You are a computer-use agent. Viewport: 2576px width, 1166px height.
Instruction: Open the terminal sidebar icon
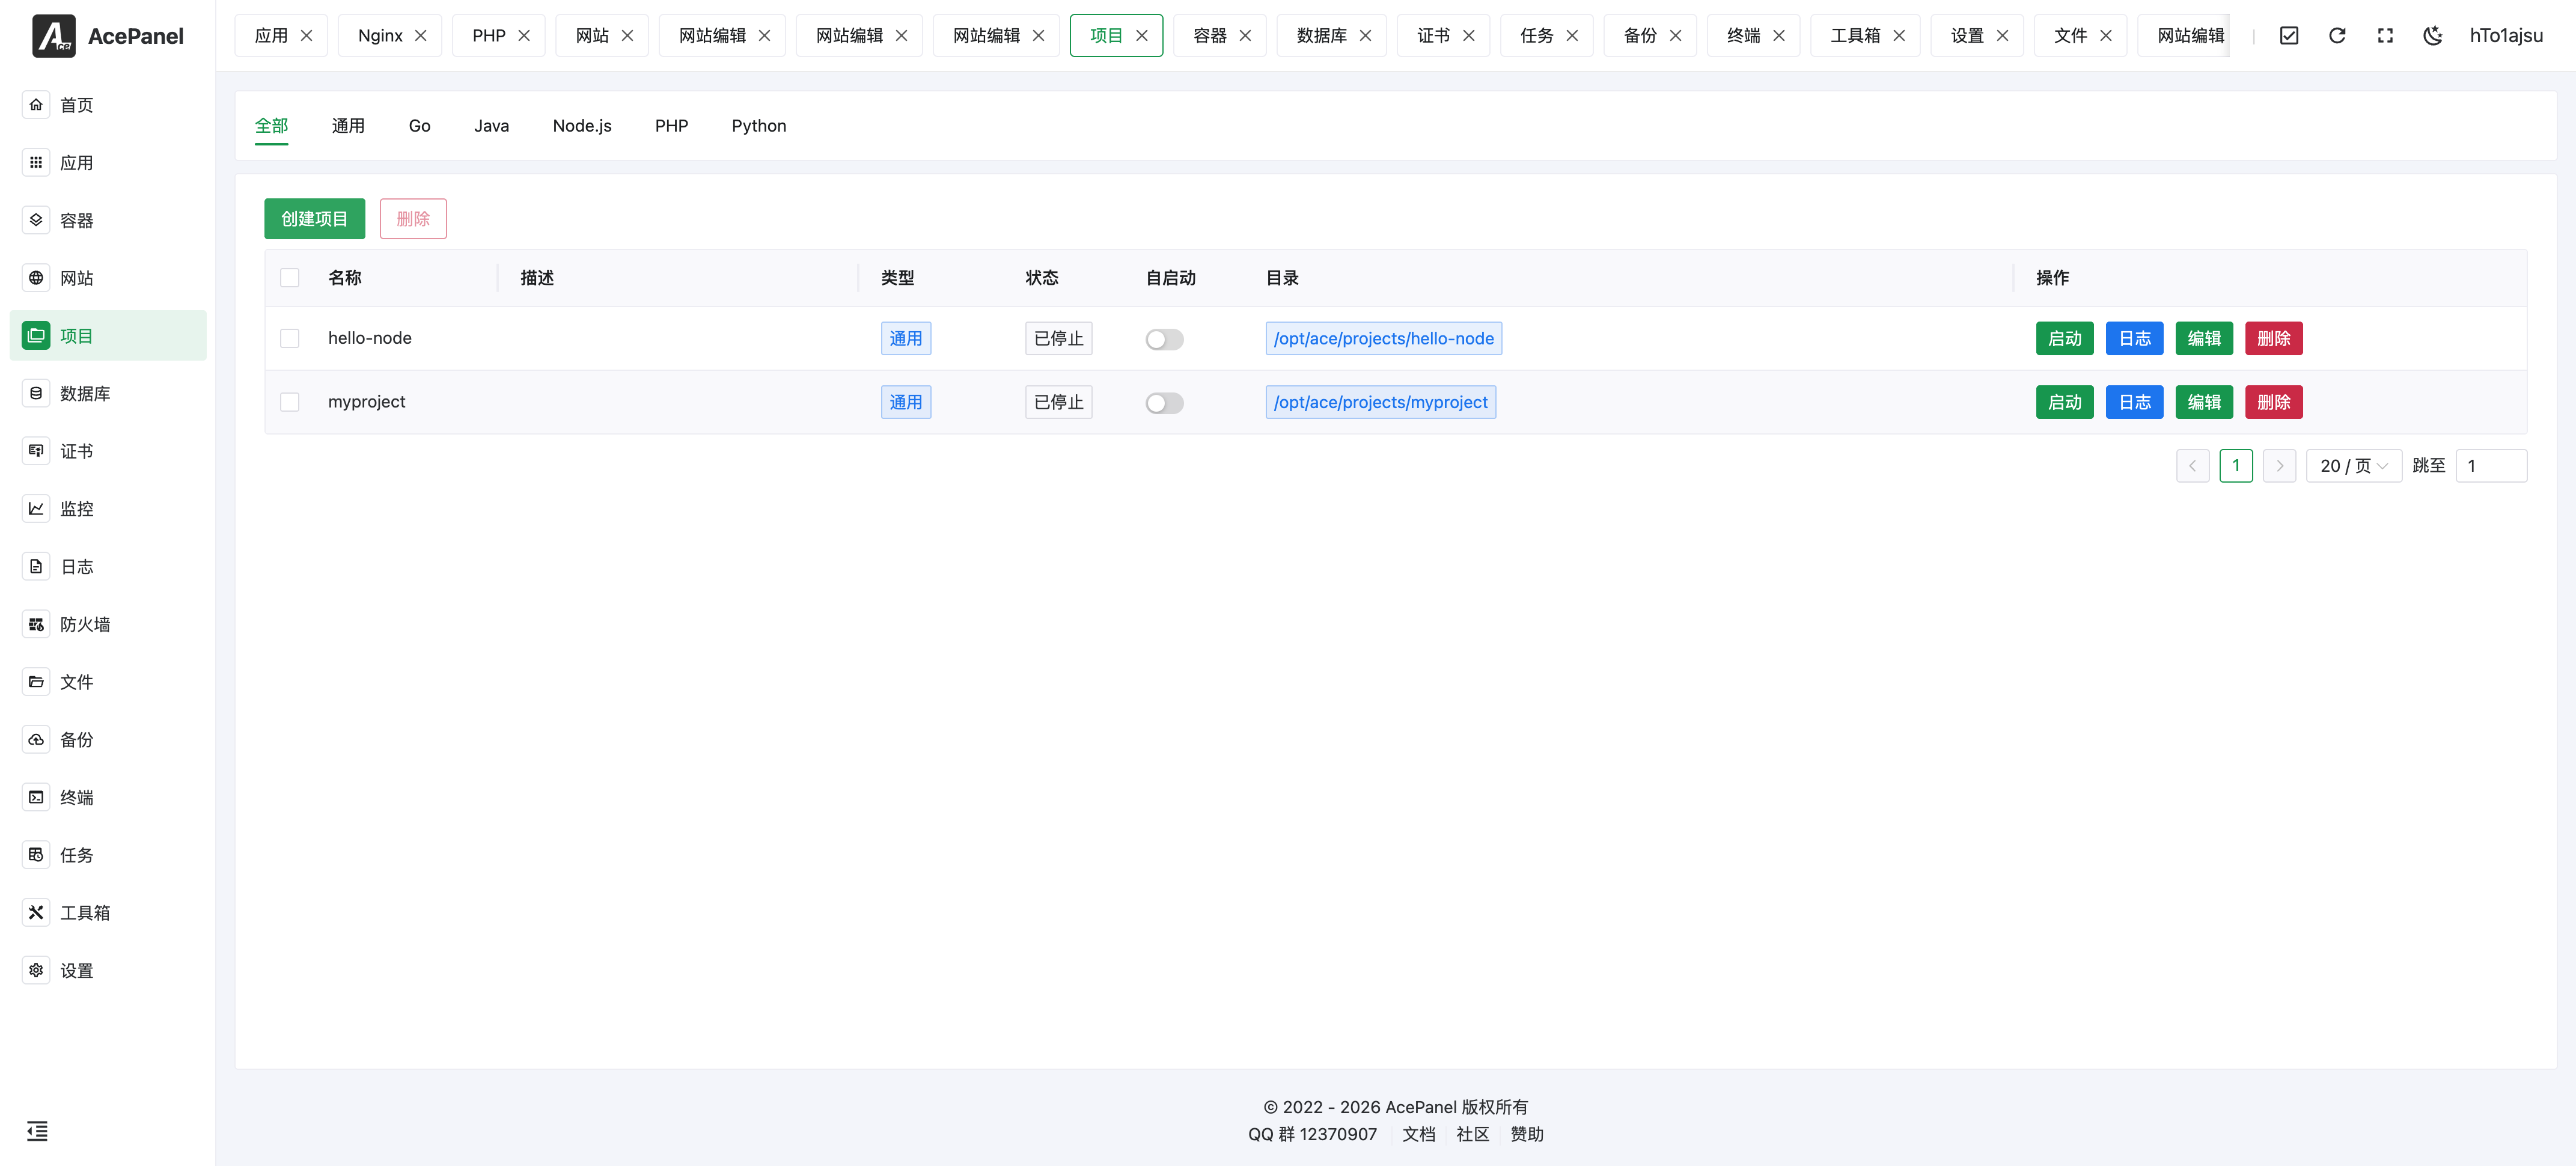pyautogui.click(x=36, y=797)
